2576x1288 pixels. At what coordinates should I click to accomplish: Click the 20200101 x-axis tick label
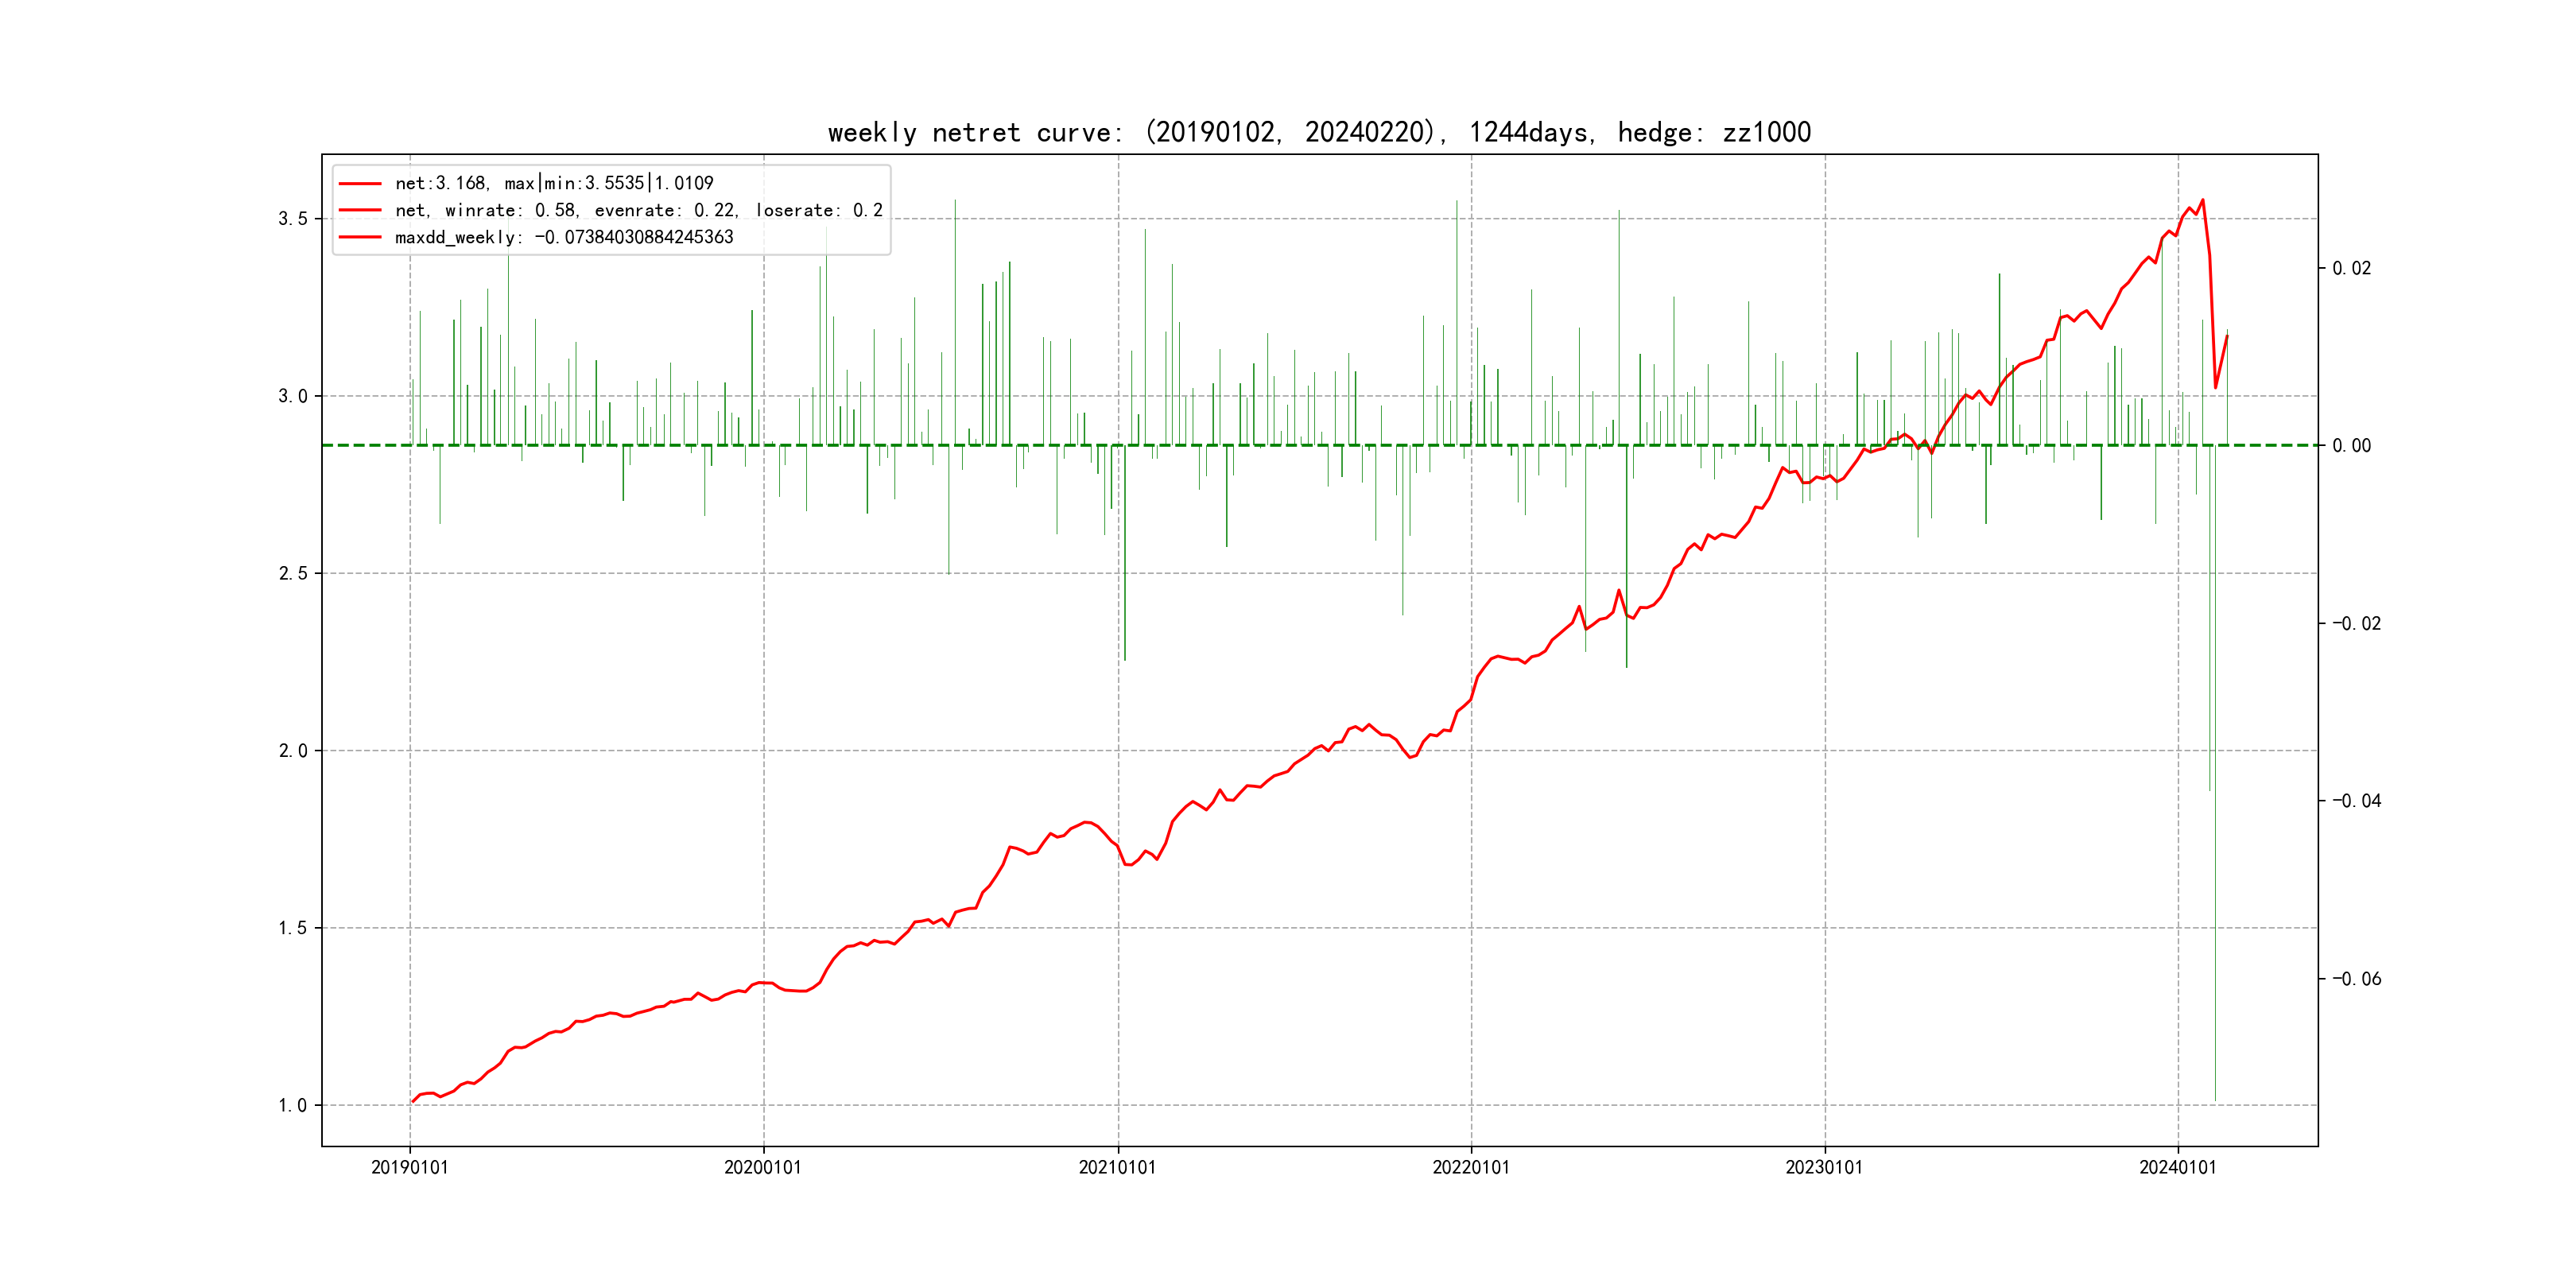pyautogui.click(x=763, y=1168)
